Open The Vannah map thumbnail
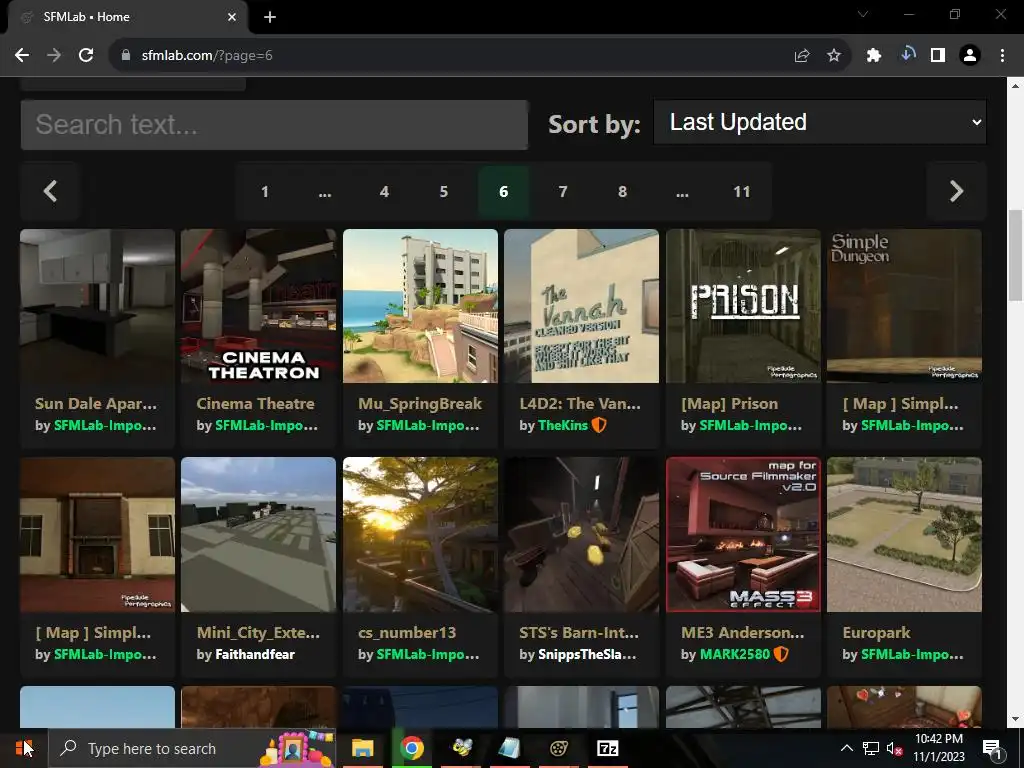The image size is (1024, 768). [581, 306]
